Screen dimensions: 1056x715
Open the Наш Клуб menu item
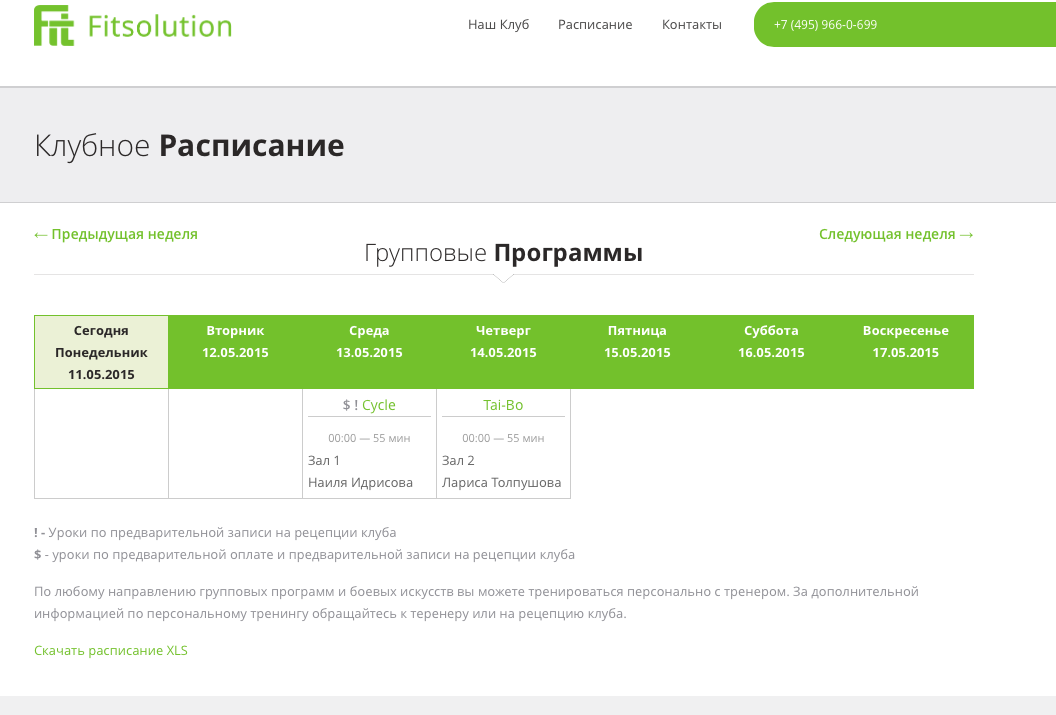(498, 25)
